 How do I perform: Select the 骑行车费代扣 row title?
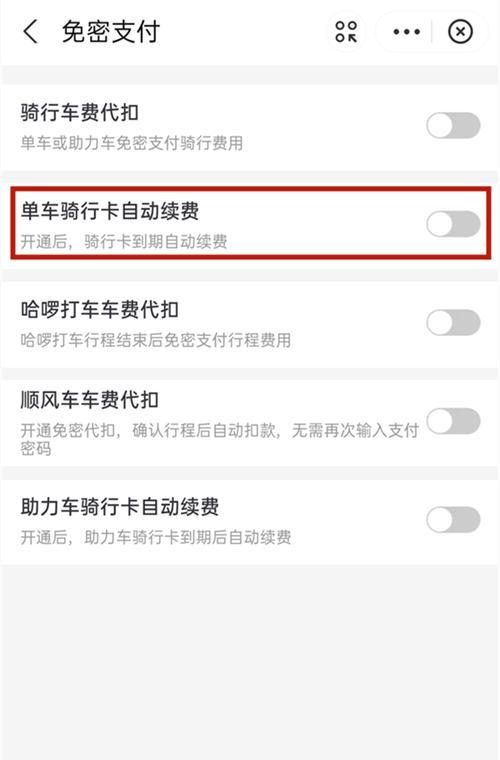[x=79, y=113]
